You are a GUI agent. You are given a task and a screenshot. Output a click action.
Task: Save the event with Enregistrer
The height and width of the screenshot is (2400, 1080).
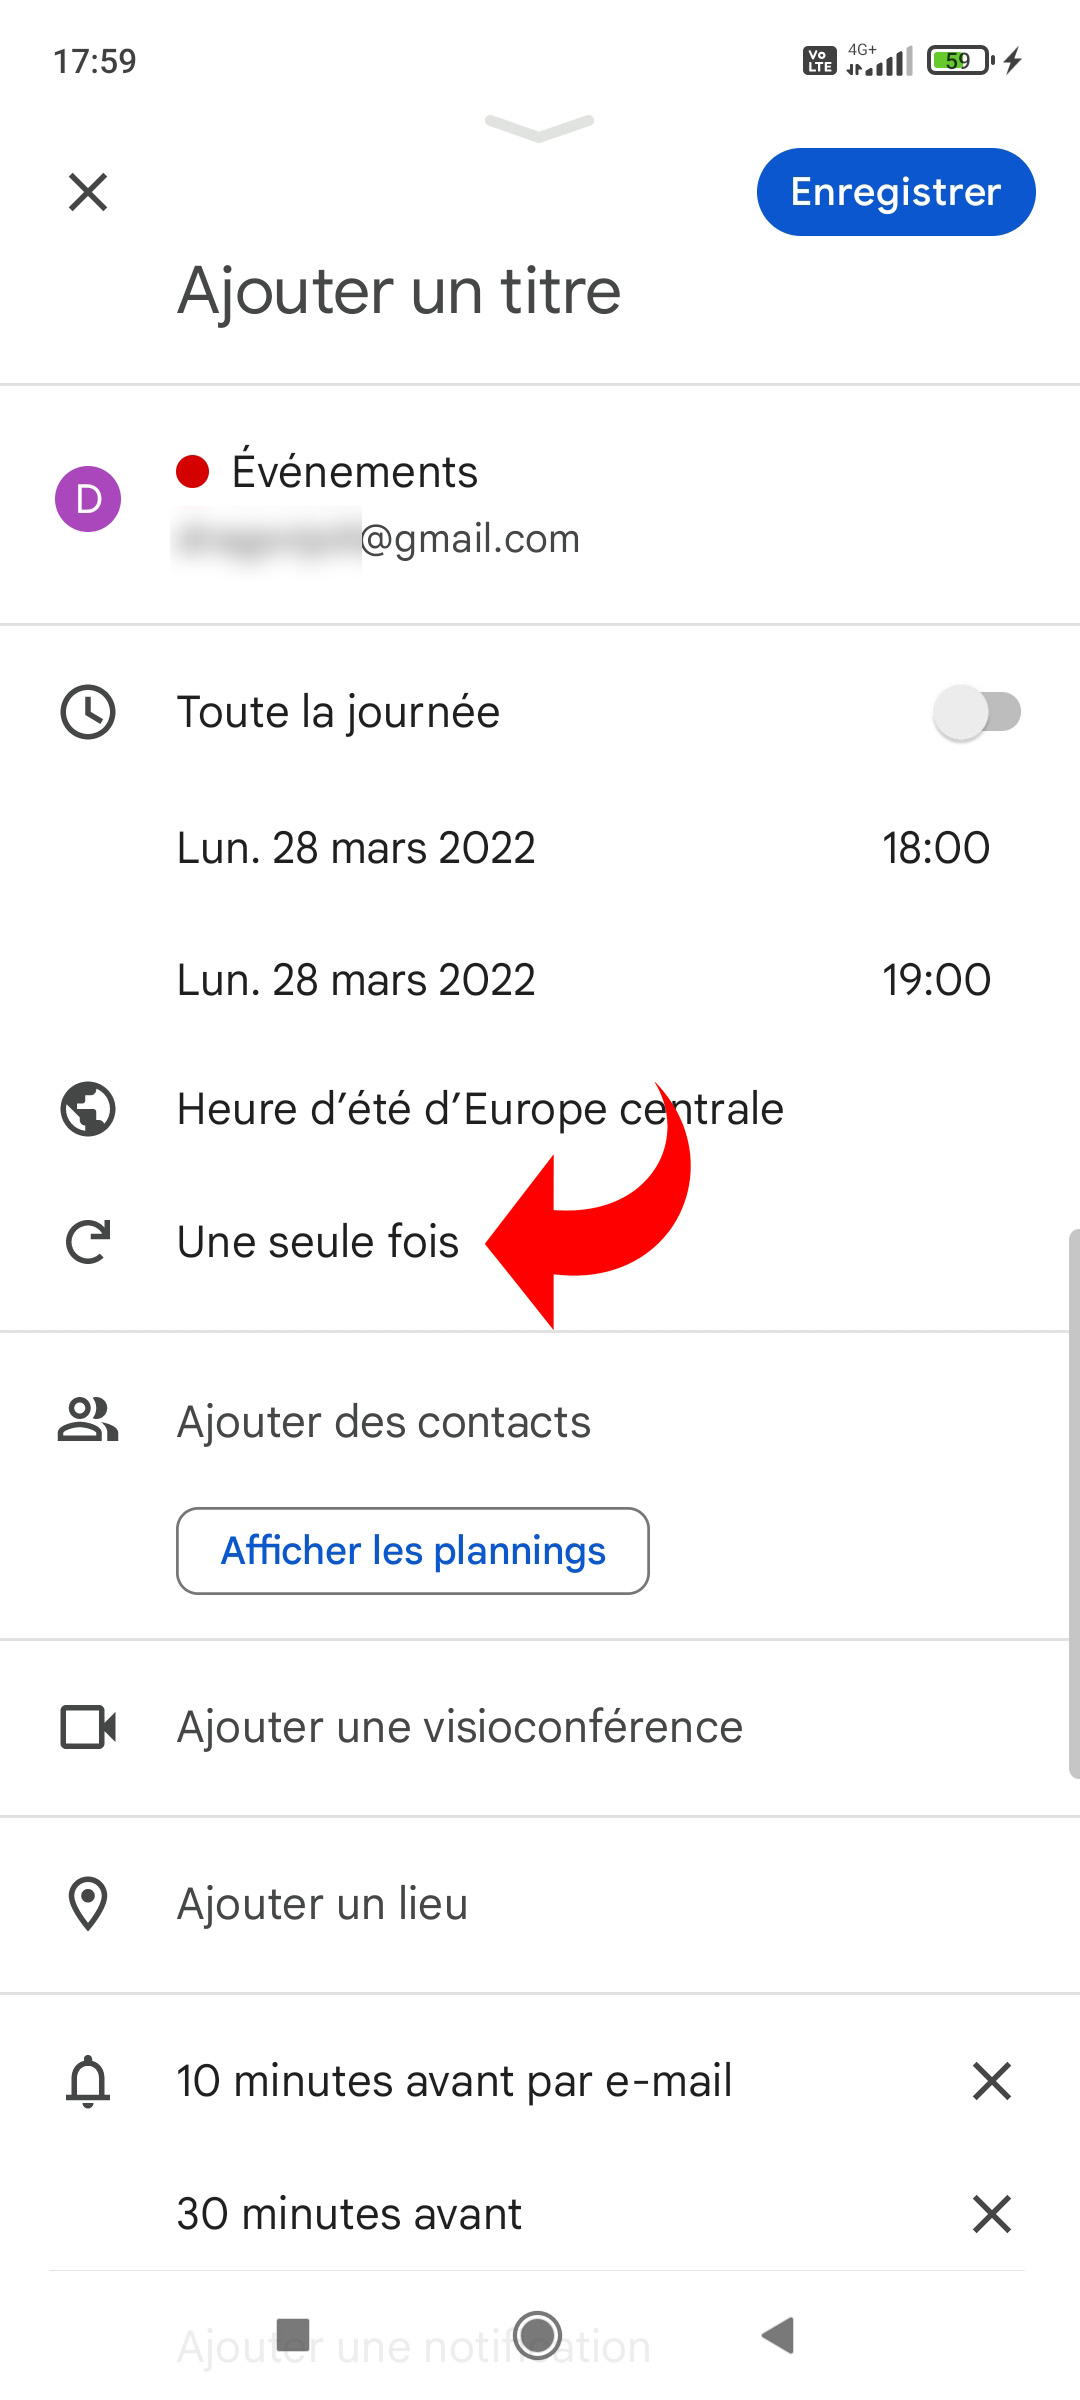point(896,192)
